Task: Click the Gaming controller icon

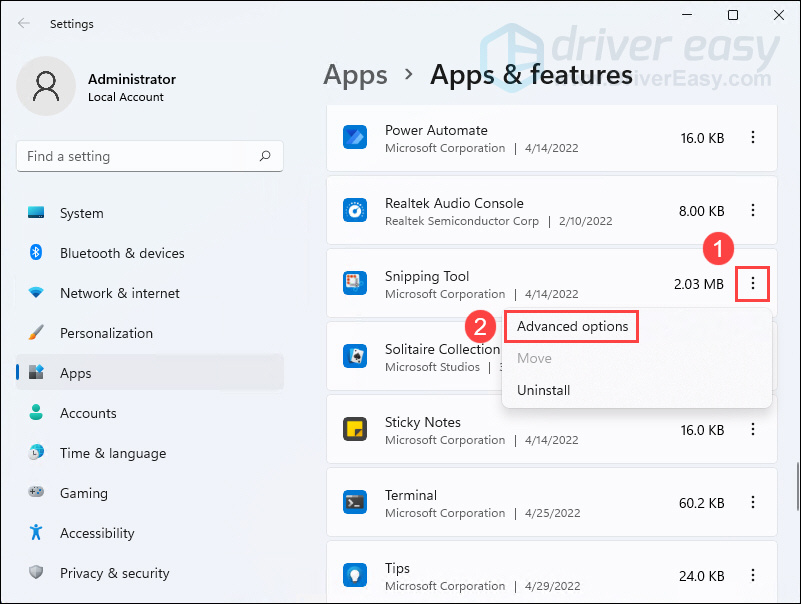Action: click(36, 492)
